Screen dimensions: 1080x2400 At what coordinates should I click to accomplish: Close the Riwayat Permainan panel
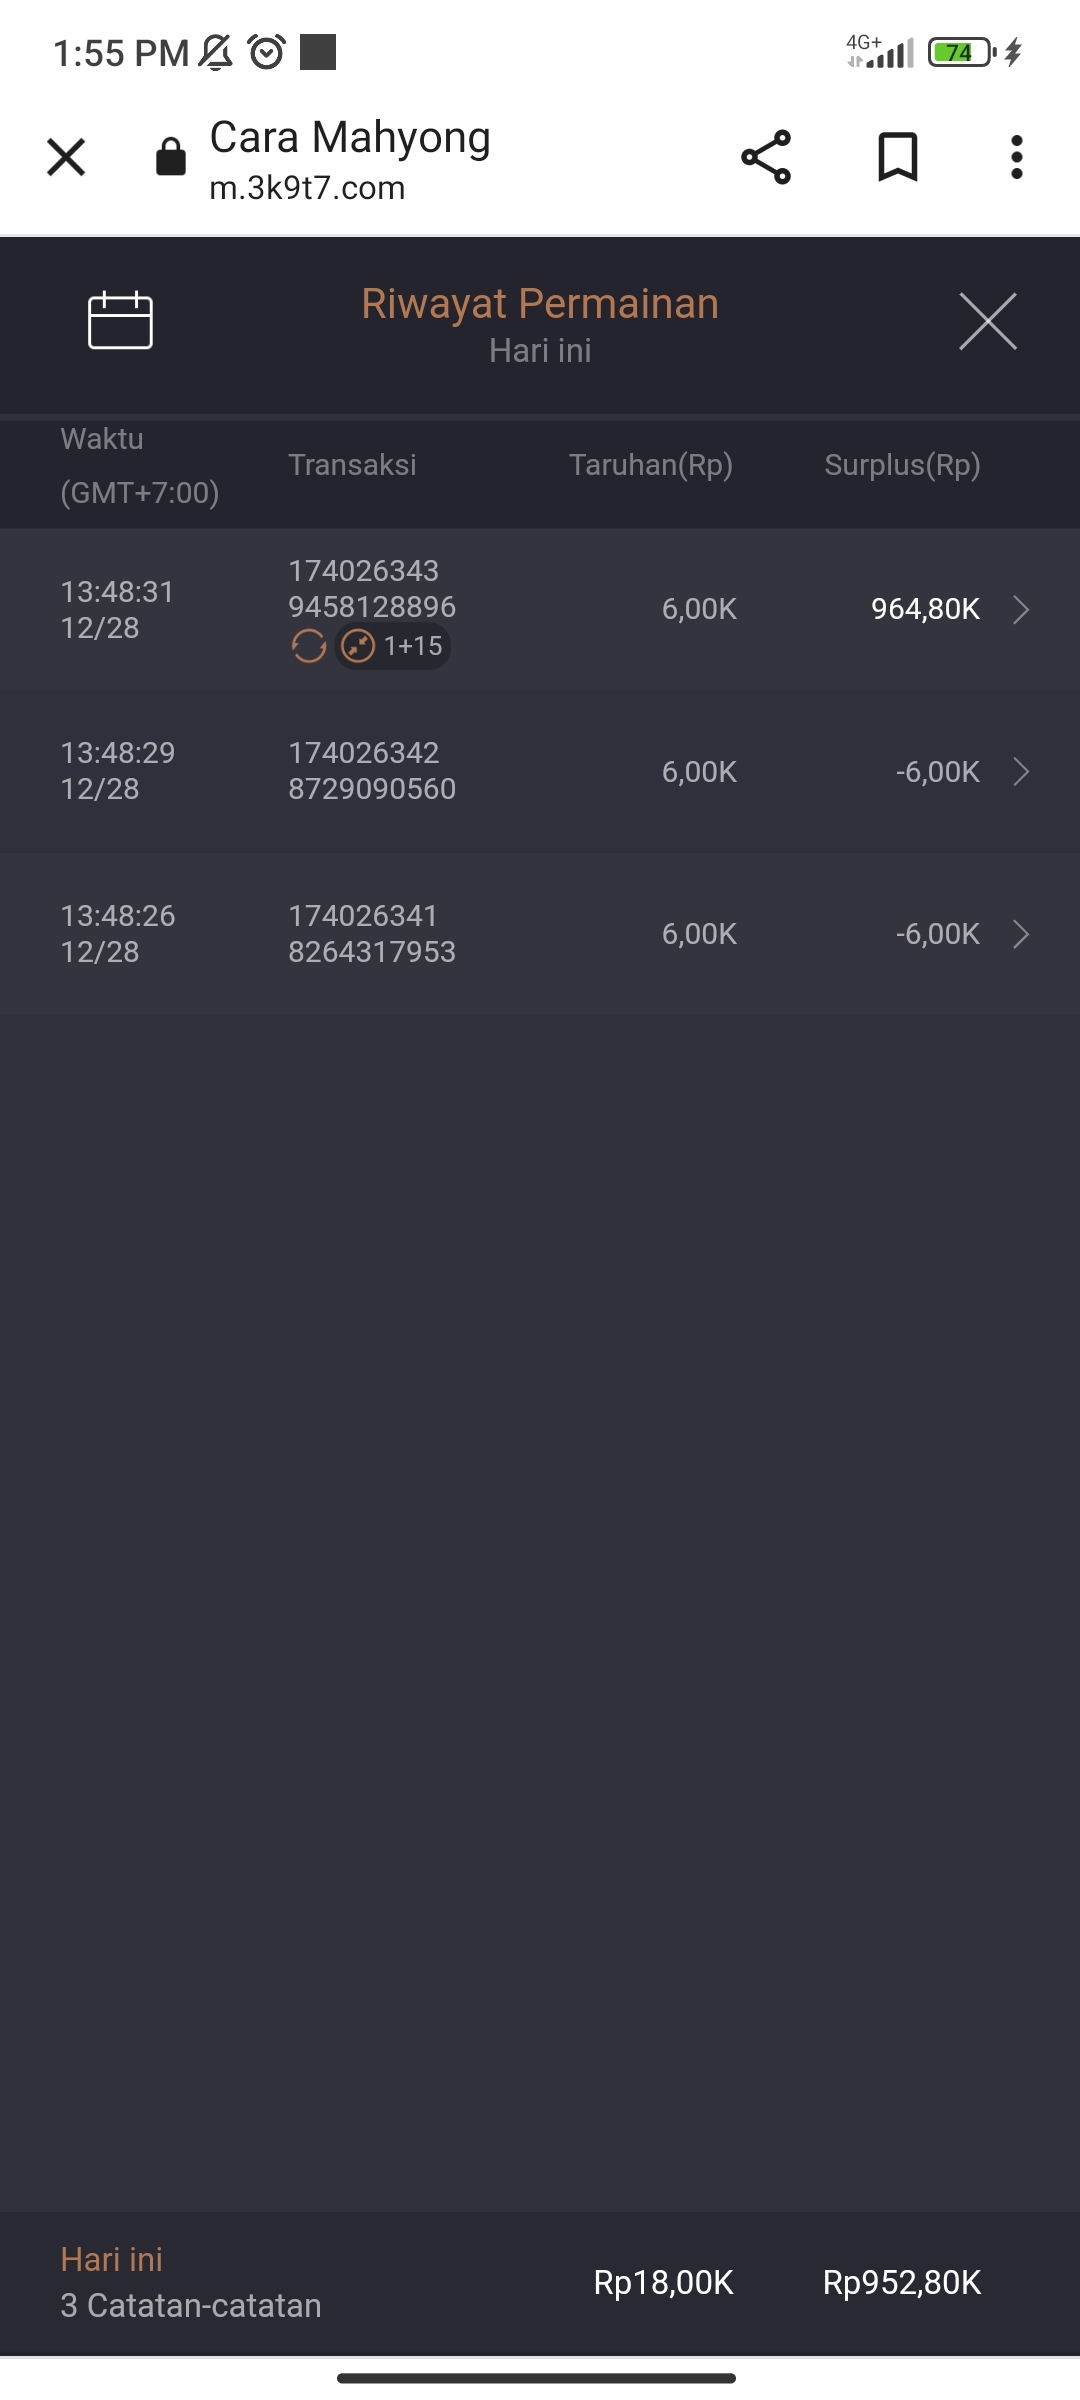point(987,321)
